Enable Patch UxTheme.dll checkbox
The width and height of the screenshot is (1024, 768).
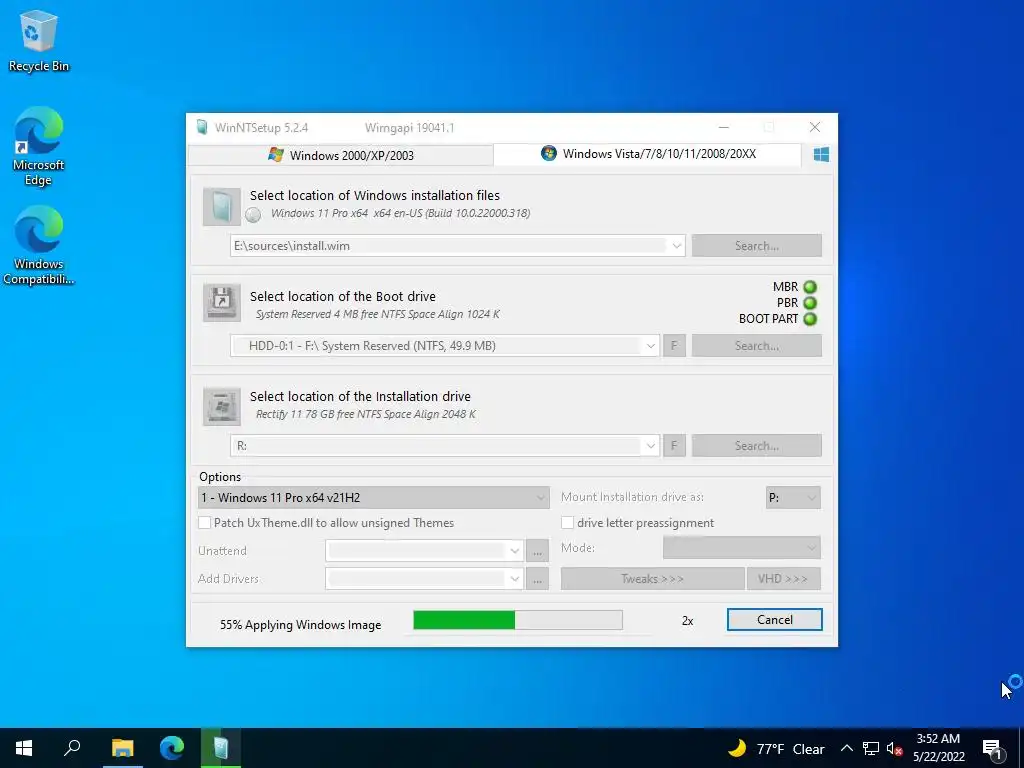pos(204,522)
